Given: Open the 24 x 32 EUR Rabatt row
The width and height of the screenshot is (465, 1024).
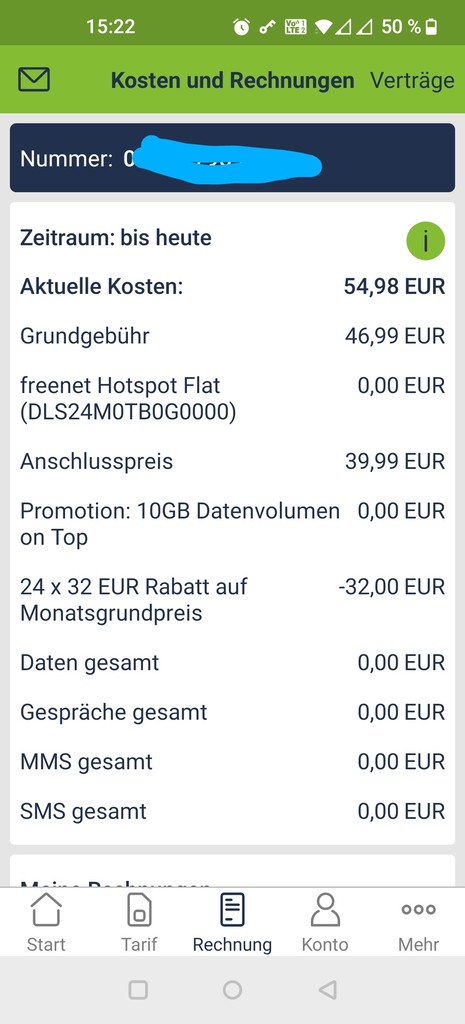Looking at the screenshot, I should click(x=232, y=600).
